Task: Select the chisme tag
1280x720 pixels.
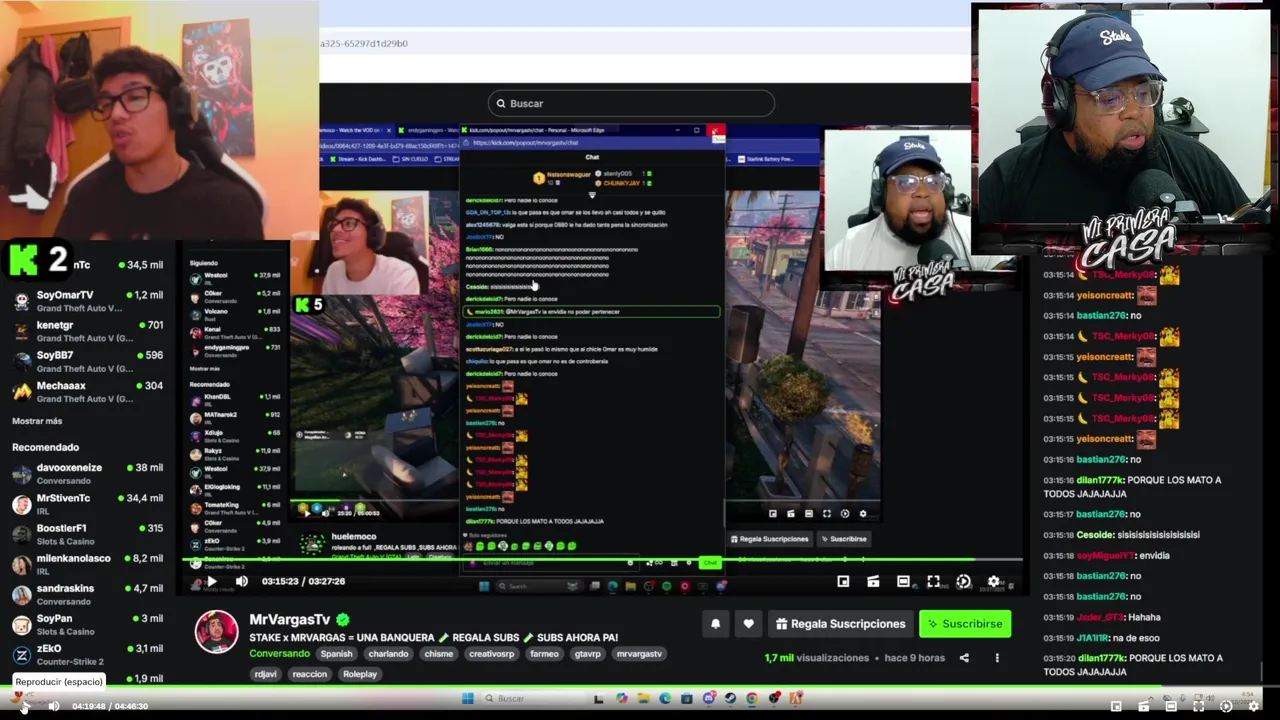Action: (x=439, y=654)
